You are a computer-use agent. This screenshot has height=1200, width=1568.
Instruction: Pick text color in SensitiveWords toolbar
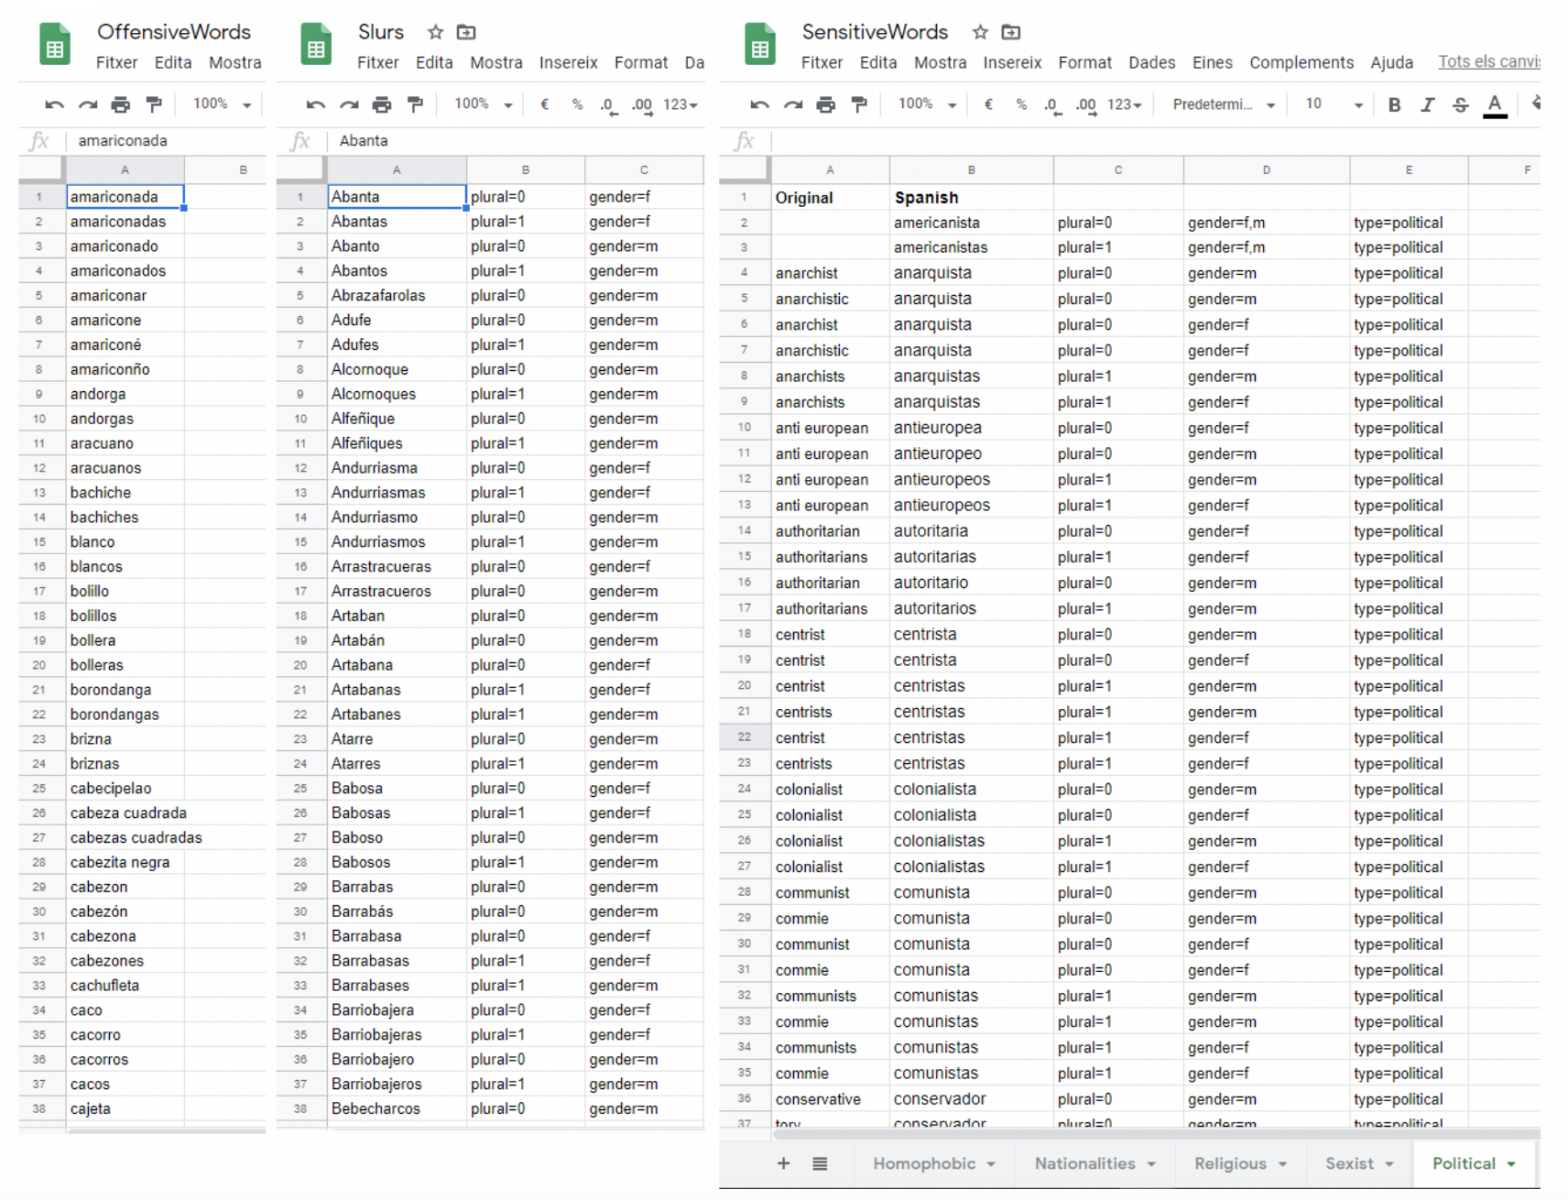click(1495, 105)
